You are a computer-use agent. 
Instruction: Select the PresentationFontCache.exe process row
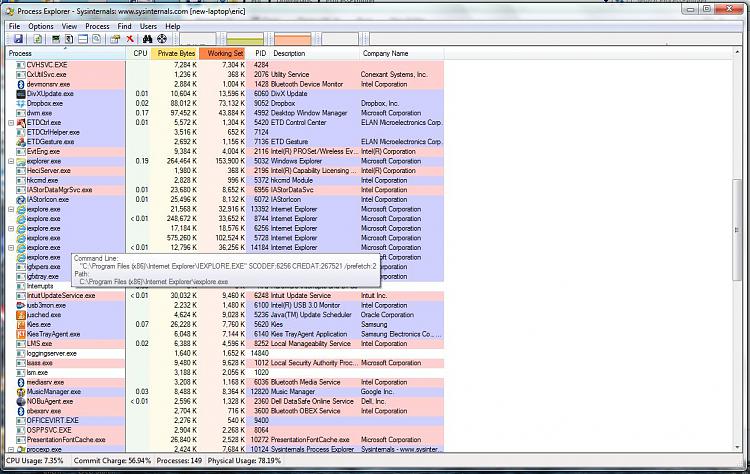(225, 440)
